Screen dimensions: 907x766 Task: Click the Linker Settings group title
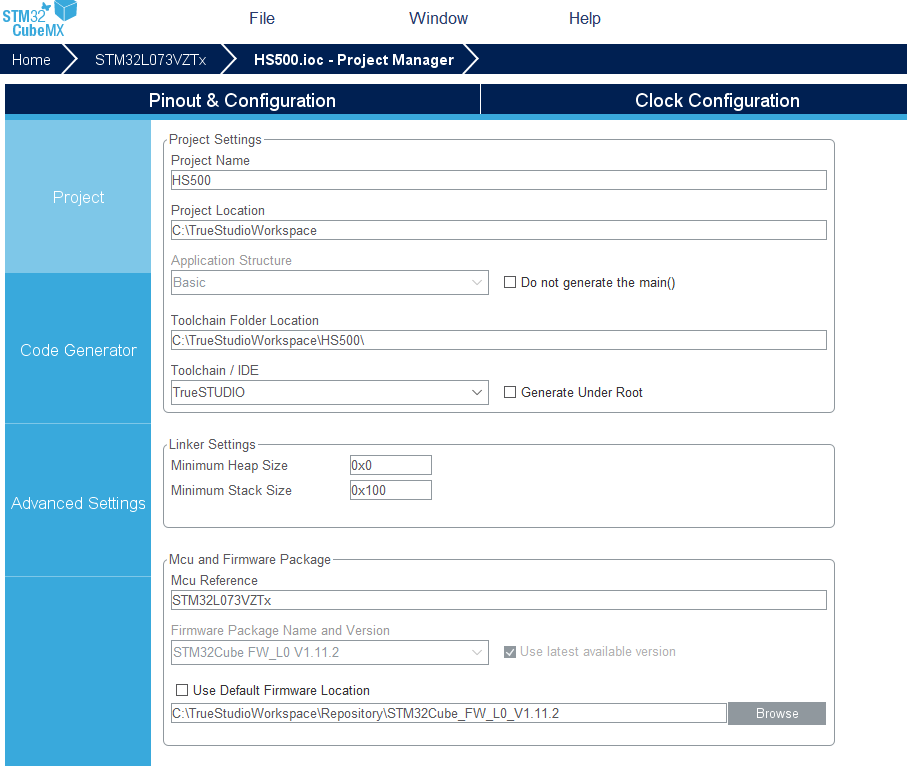tap(212, 444)
